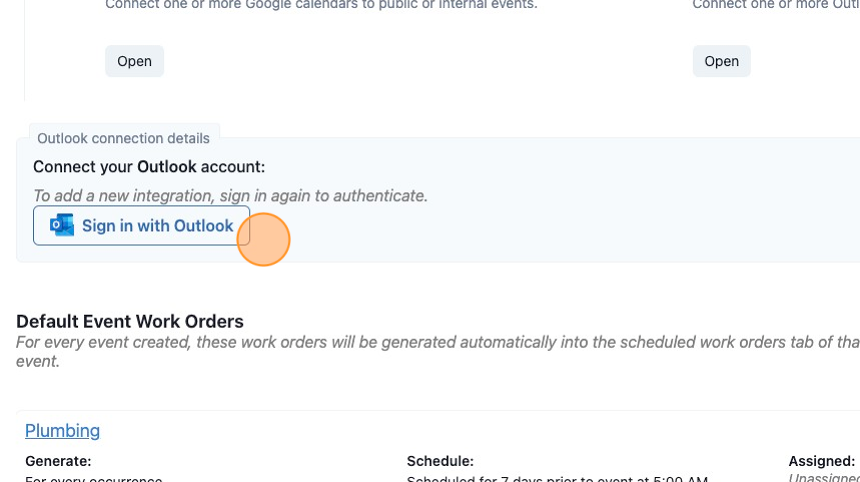860x482 pixels.
Task: Click the Schedule: field label
Action: coord(440,461)
